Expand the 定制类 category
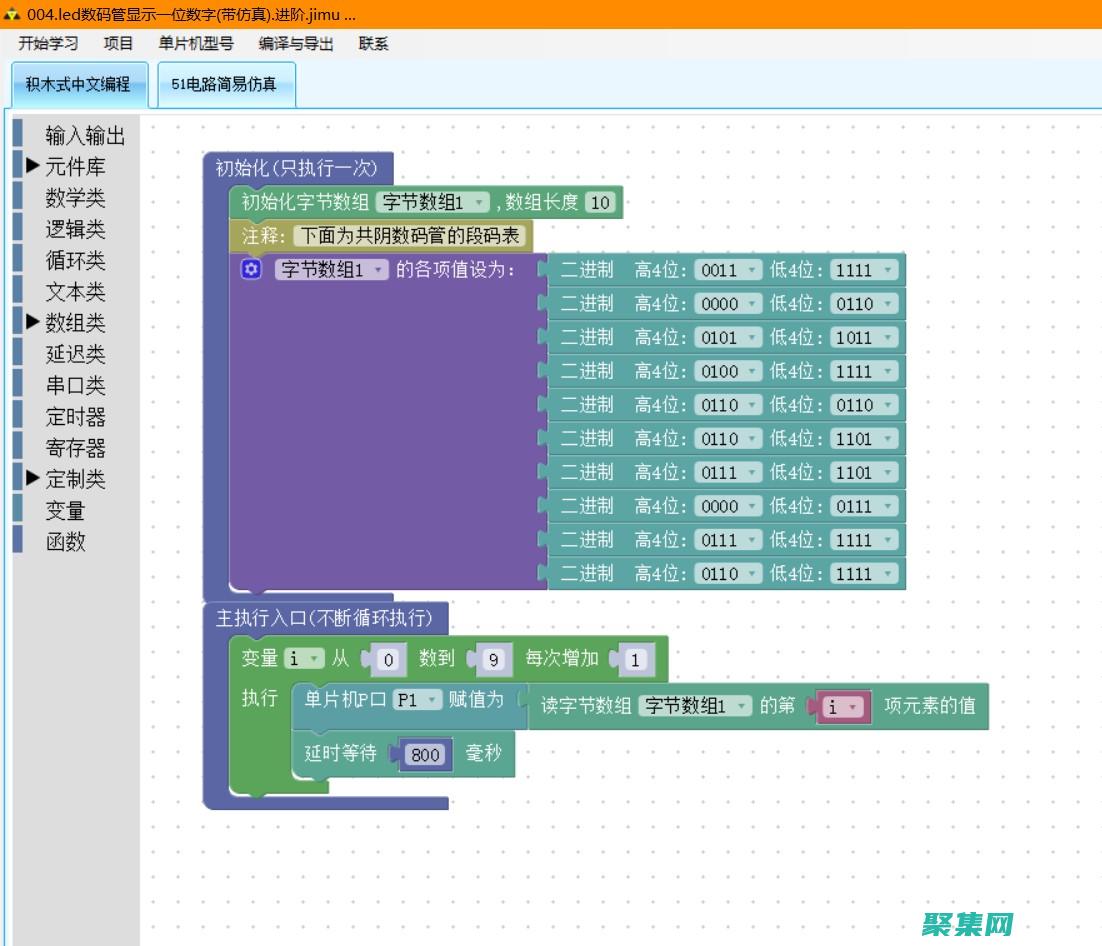 33,478
